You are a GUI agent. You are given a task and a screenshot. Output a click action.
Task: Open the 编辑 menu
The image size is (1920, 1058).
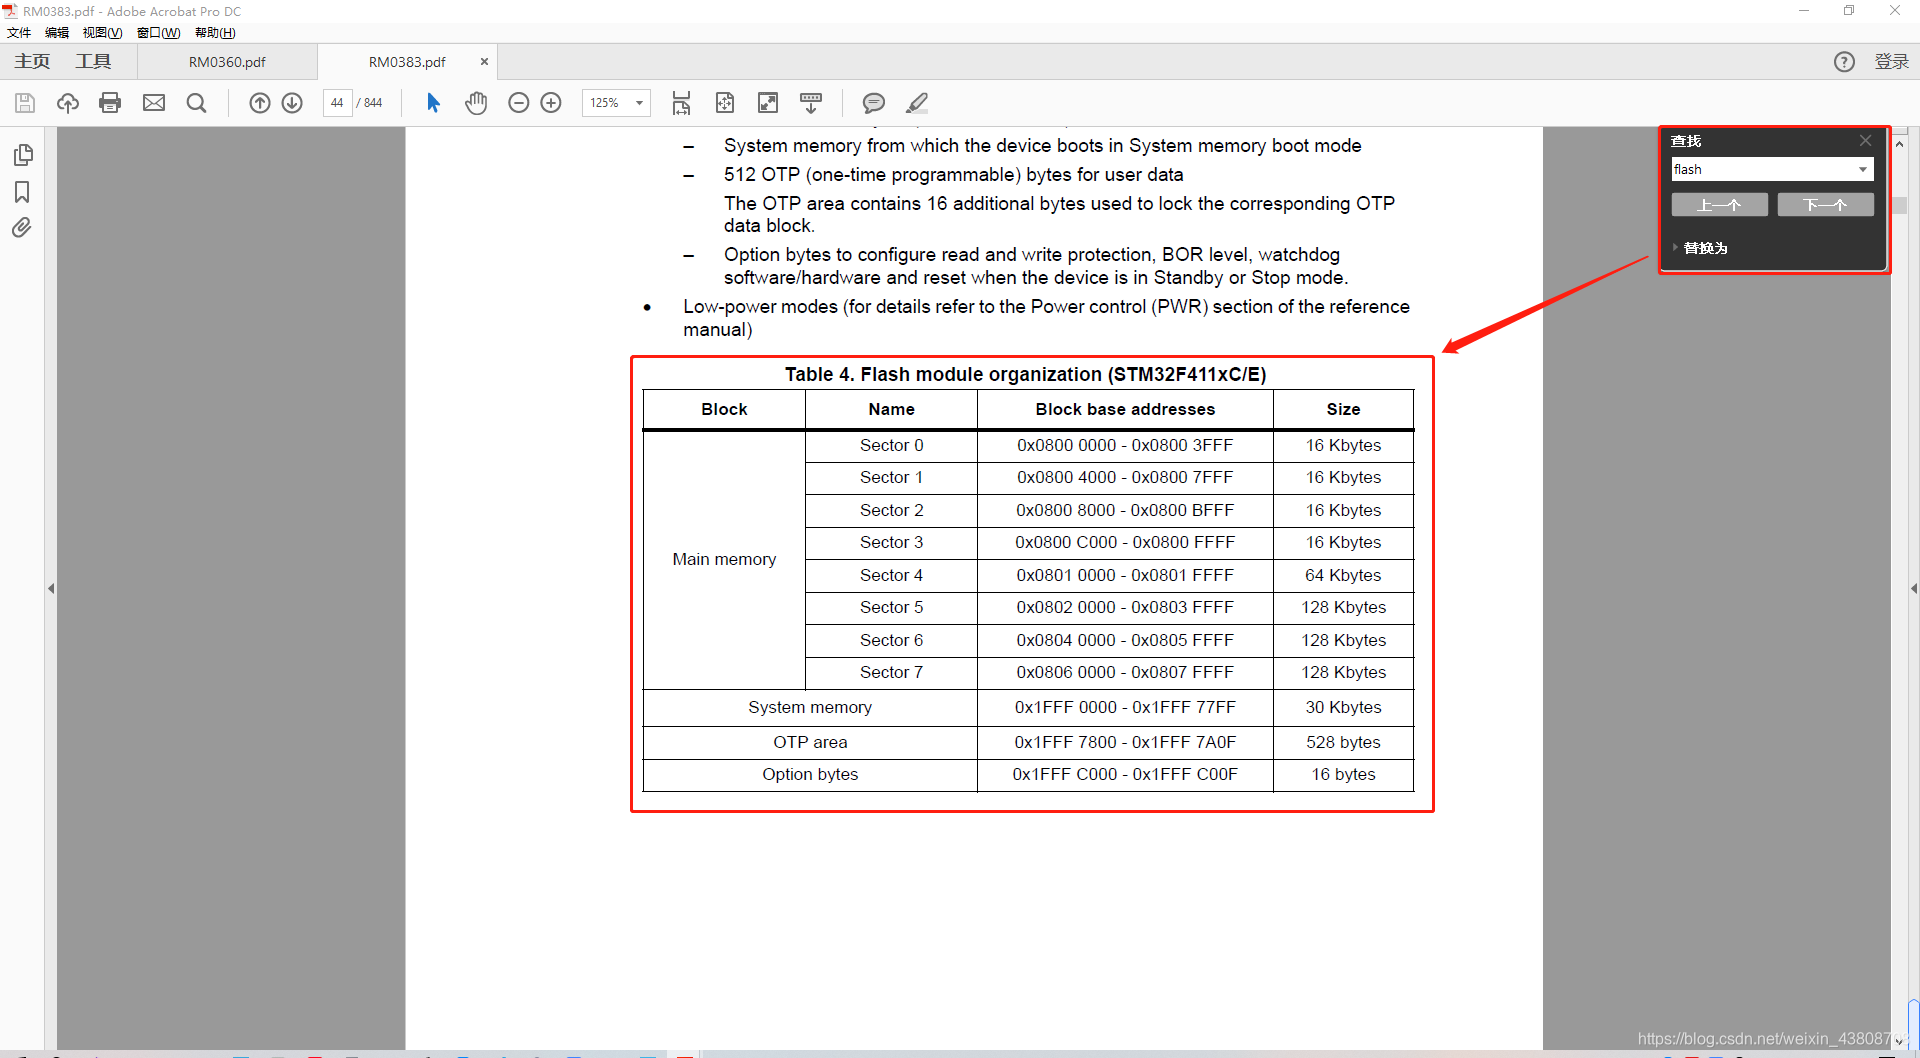pos(57,33)
